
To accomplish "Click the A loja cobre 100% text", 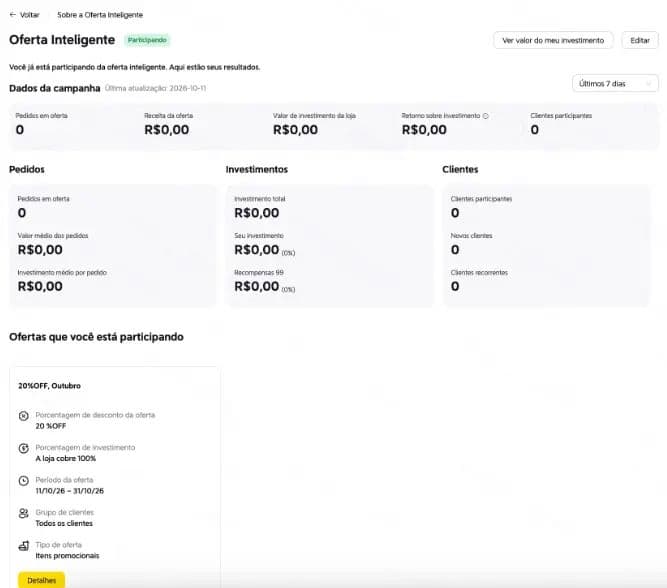I will coord(66,459).
